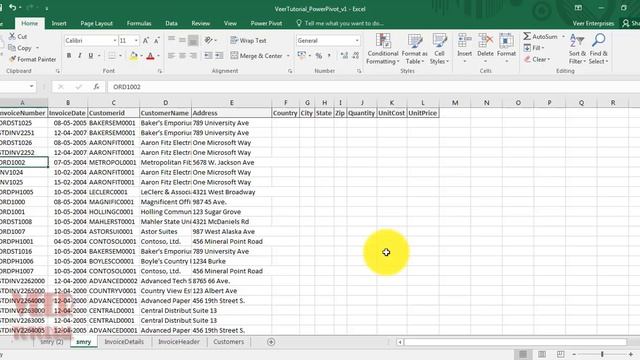The image size is (640, 360).
Task: Toggle Merge & Center
Action: point(256,56)
